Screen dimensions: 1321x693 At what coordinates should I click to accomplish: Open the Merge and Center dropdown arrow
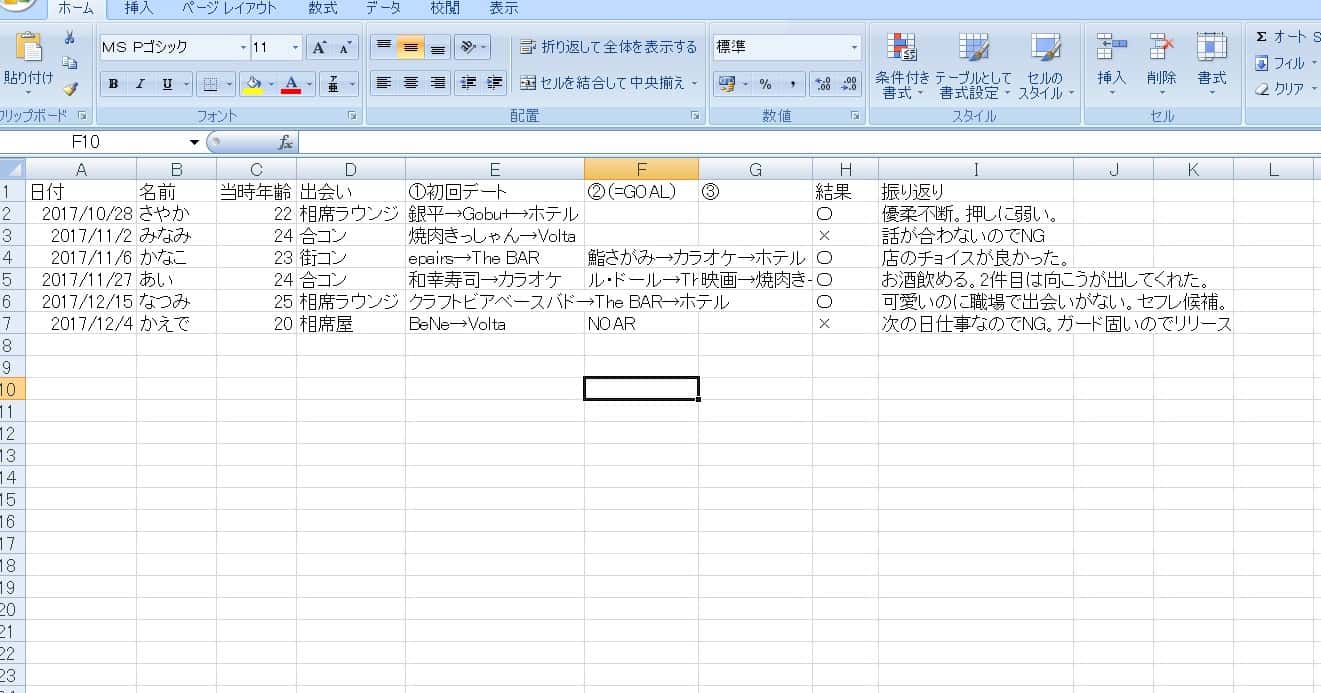coord(695,83)
